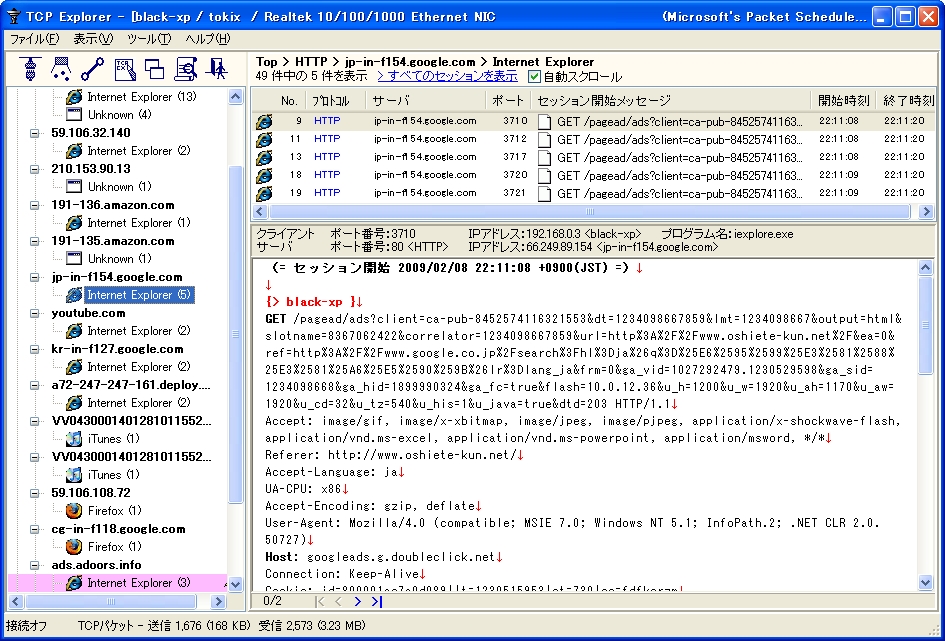The image size is (945, 641).
Task: Click the すべてのセッションを表示 link
Action: point(447,76)
